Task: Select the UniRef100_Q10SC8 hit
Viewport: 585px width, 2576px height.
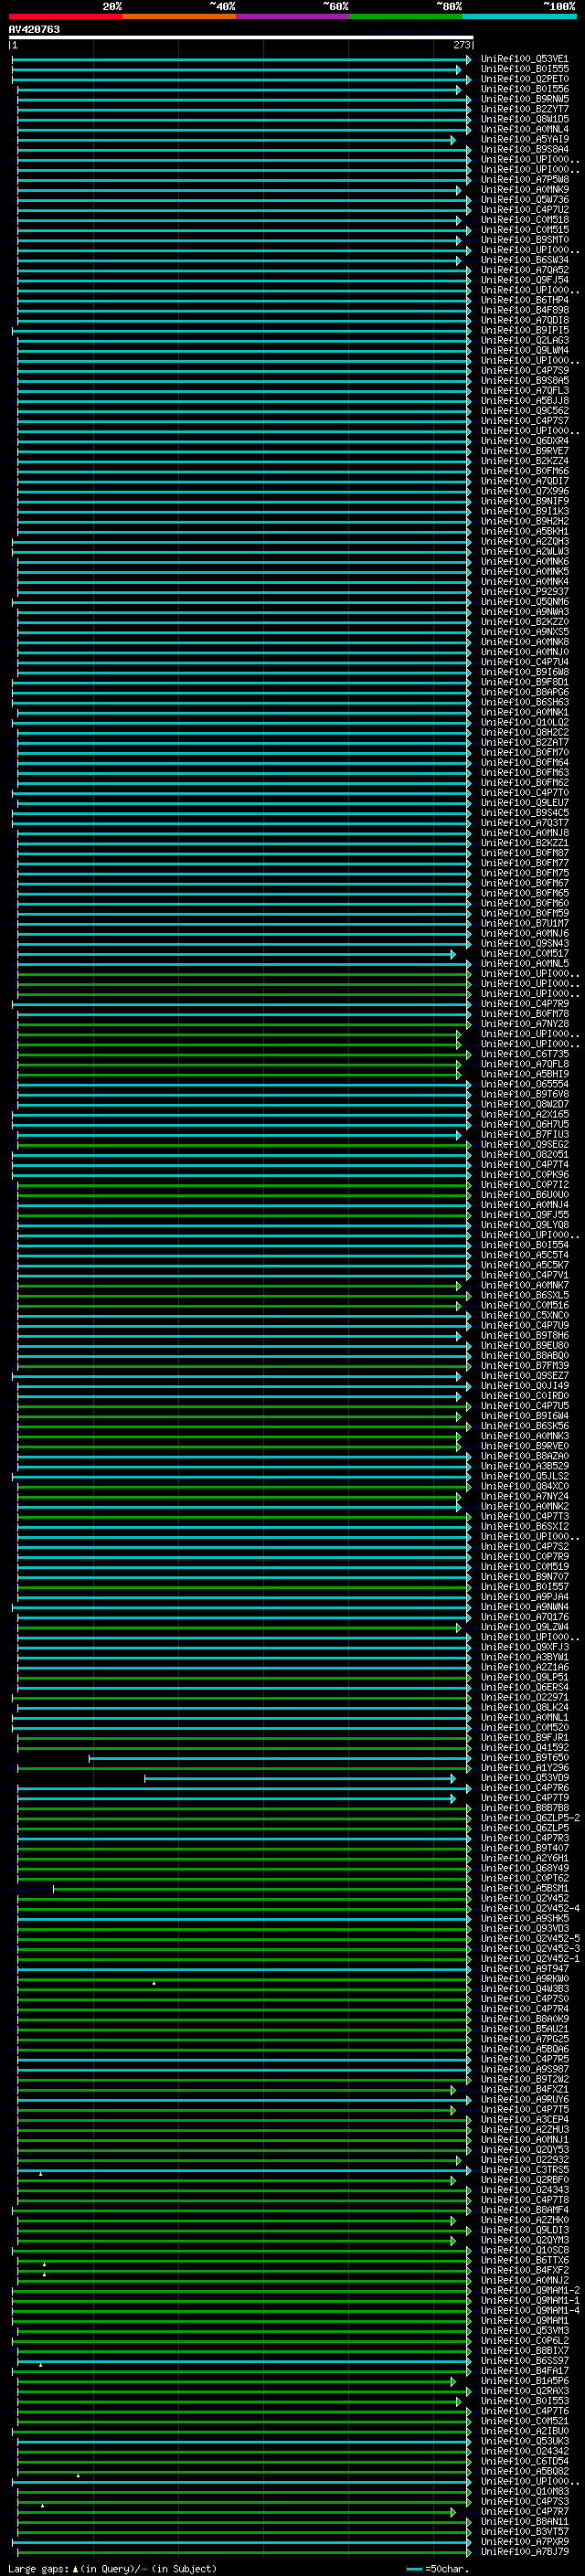Action: point(524,2250)
